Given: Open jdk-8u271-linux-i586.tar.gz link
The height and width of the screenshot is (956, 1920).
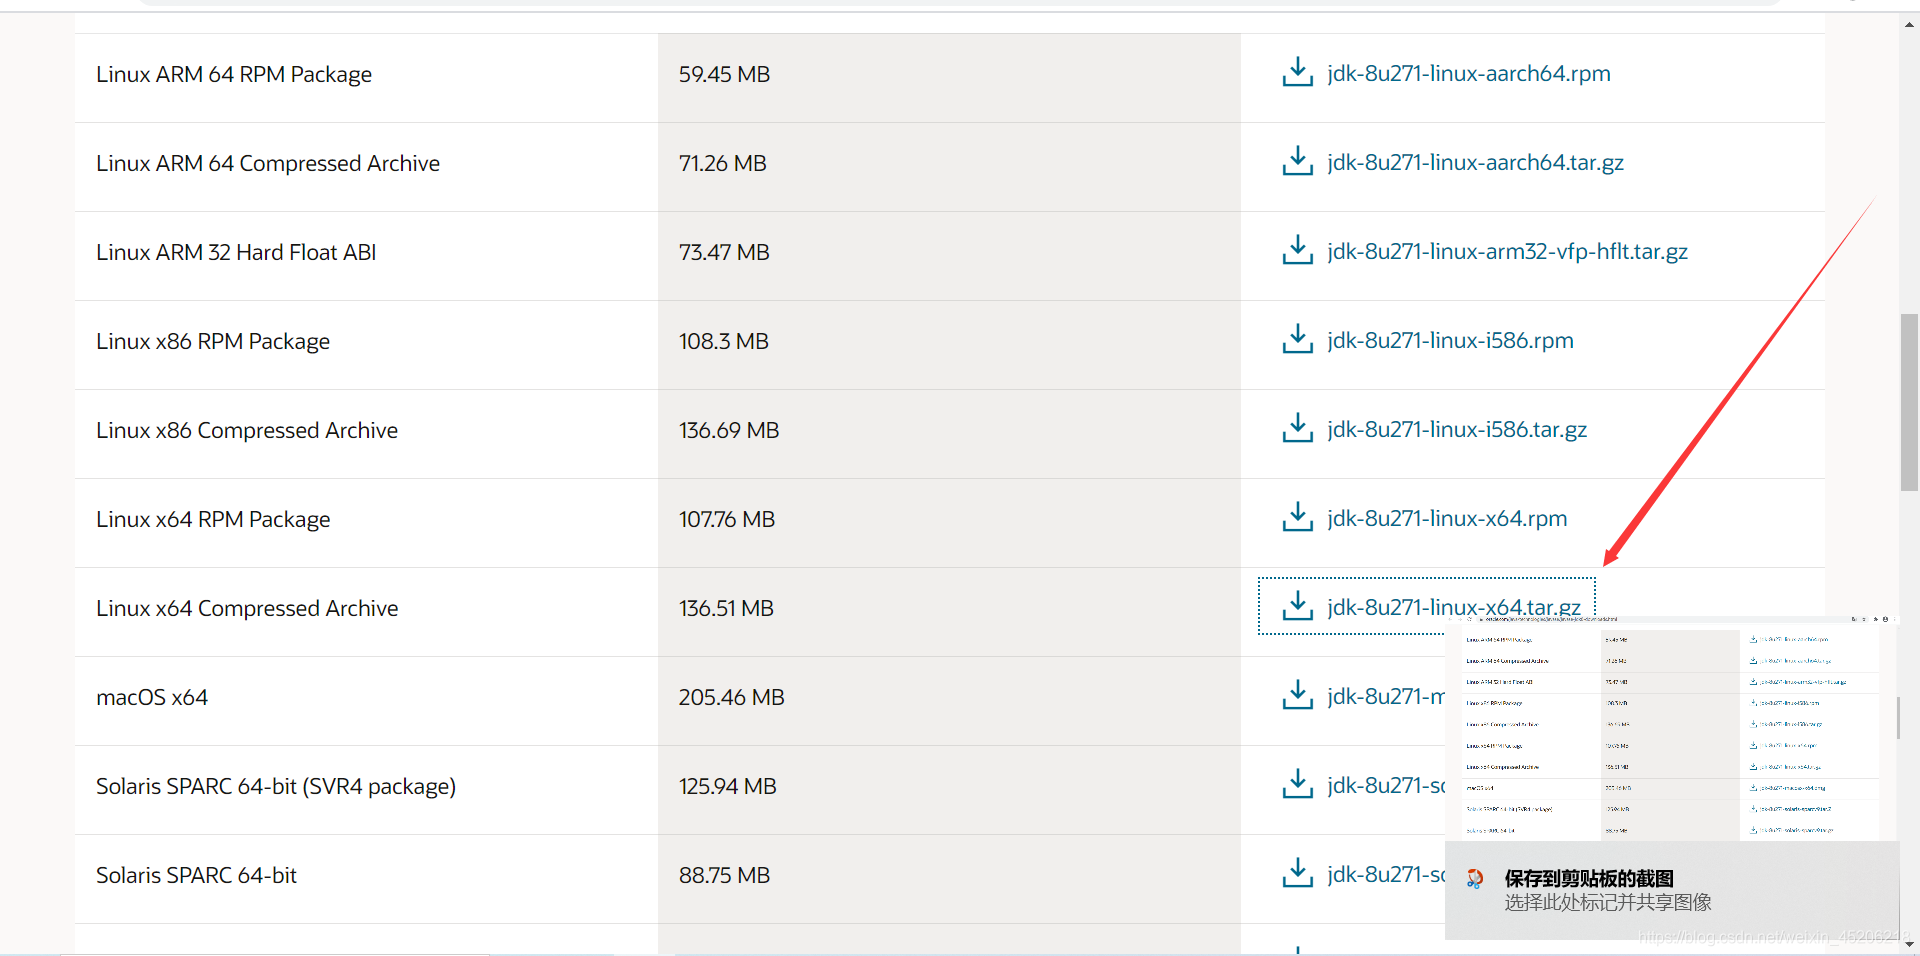Looking at the screenshot, I should (x=1457, y=429).
